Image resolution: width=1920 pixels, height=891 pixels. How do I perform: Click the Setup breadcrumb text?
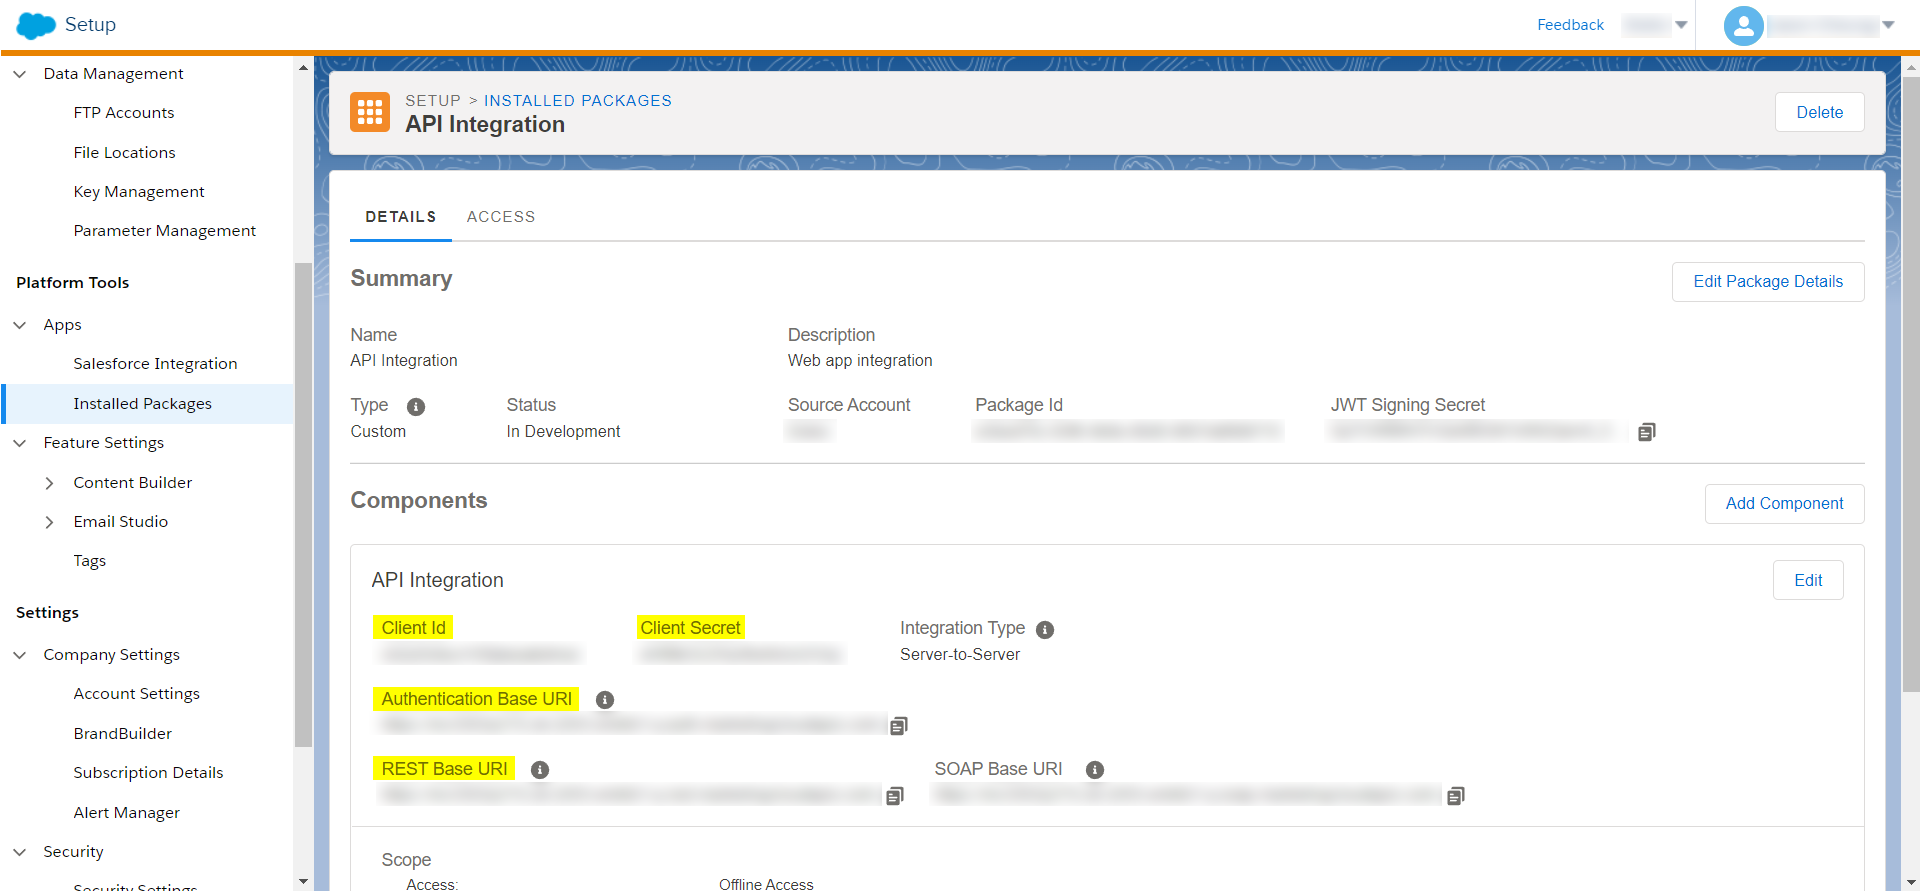point(433,101)
